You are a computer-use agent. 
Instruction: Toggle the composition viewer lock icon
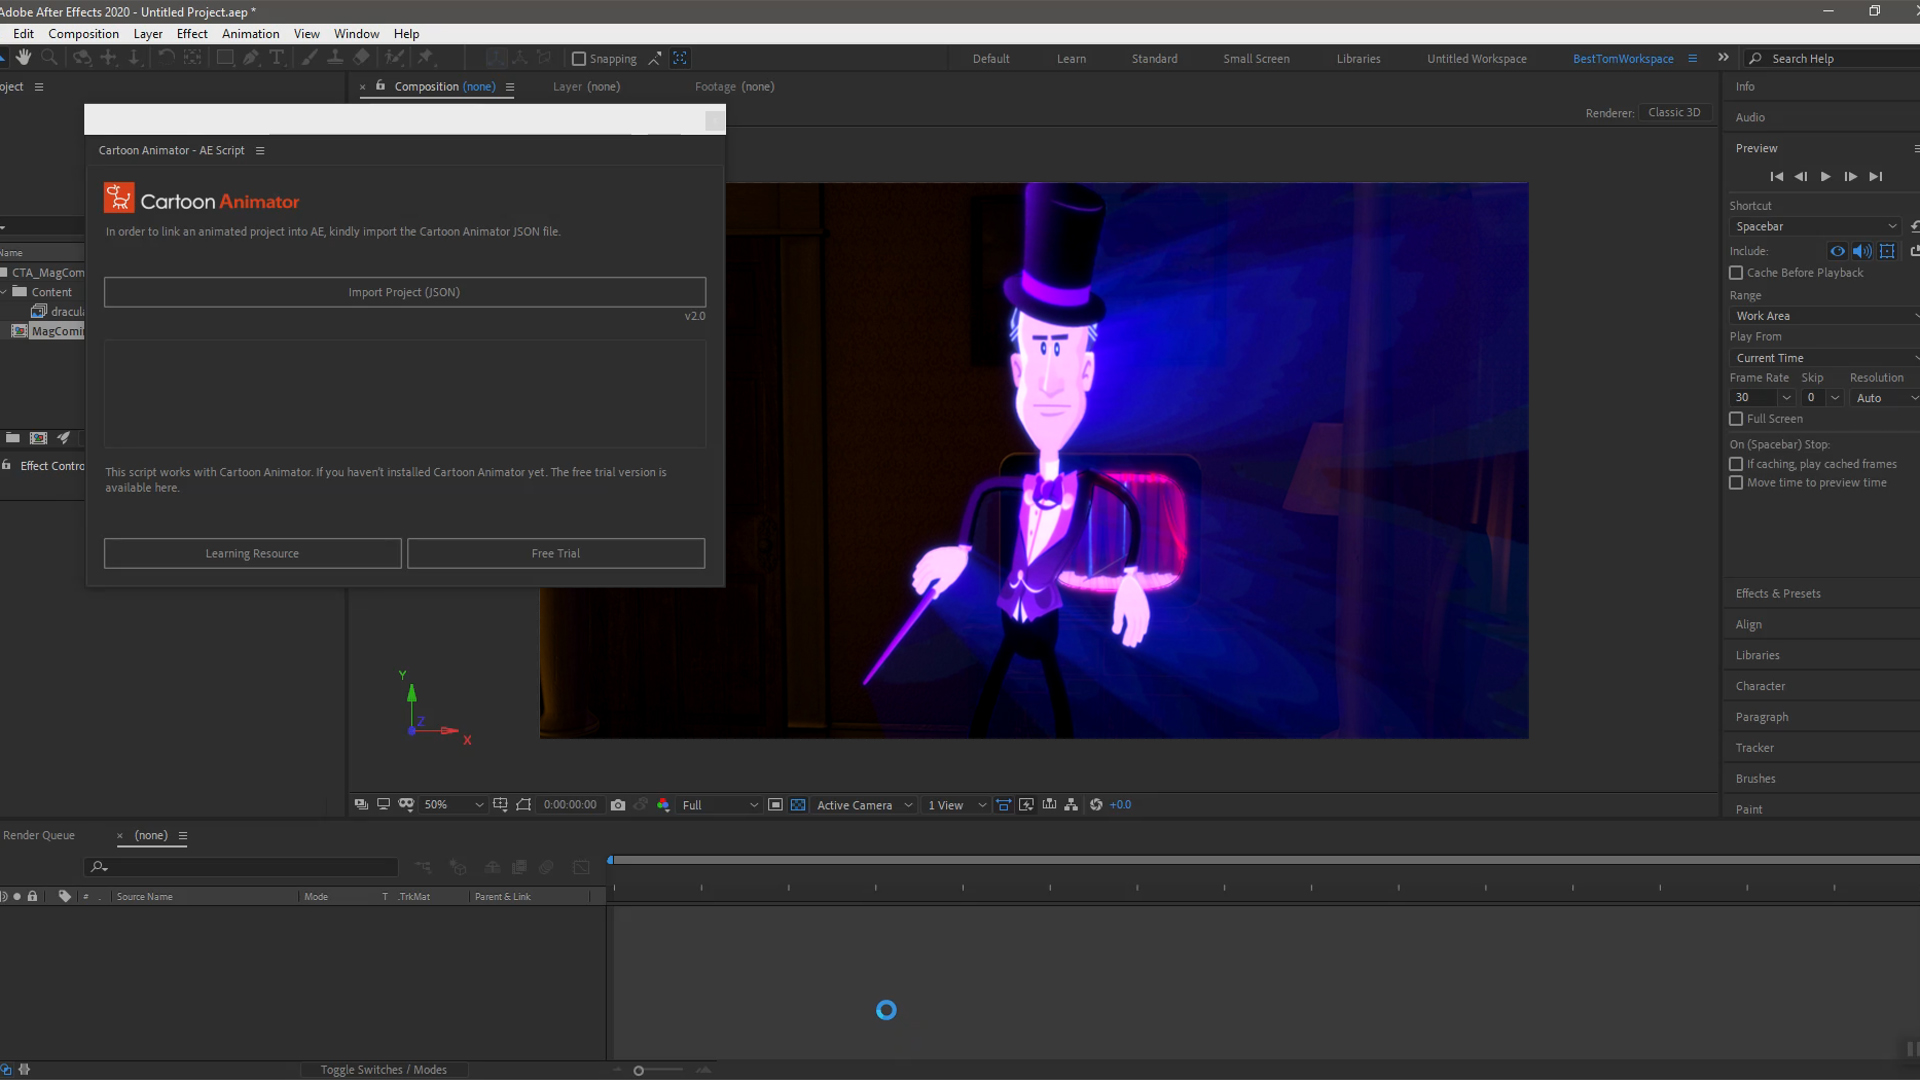[380, 86]
